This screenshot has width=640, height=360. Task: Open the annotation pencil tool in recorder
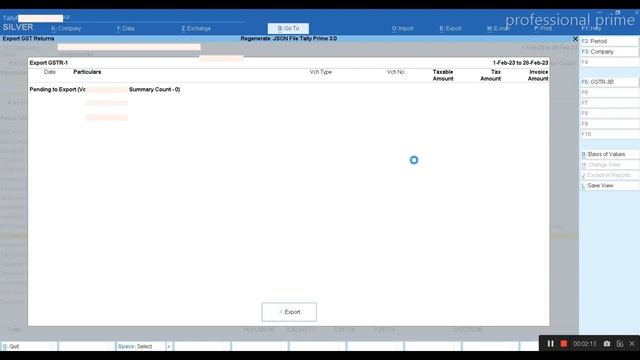pos(620,344)
